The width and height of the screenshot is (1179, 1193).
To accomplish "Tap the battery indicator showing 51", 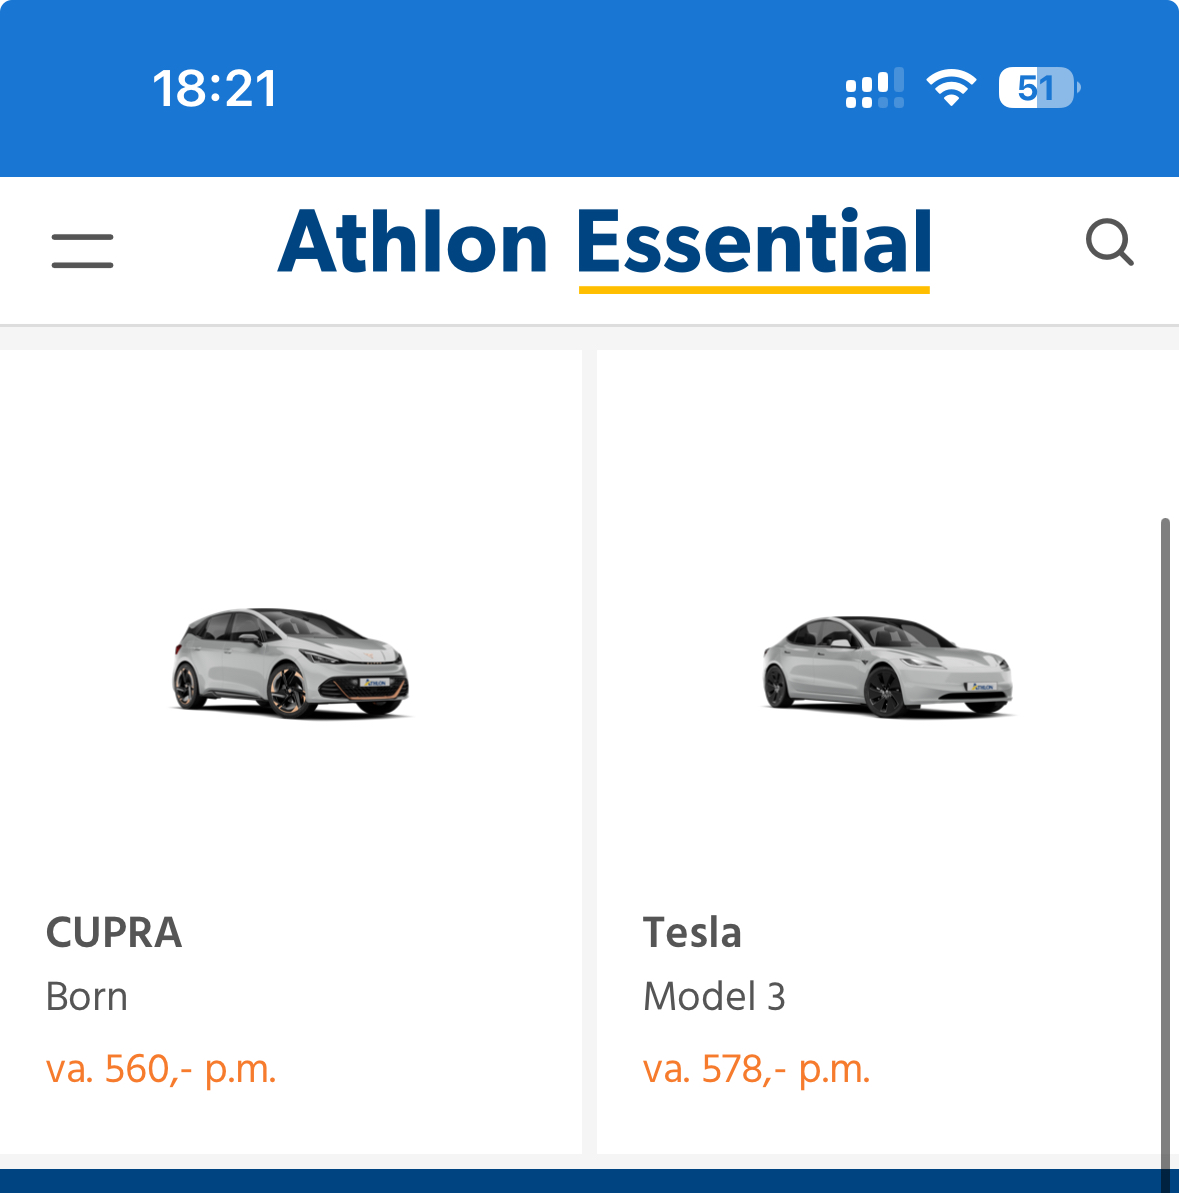I will point(1039,87).
